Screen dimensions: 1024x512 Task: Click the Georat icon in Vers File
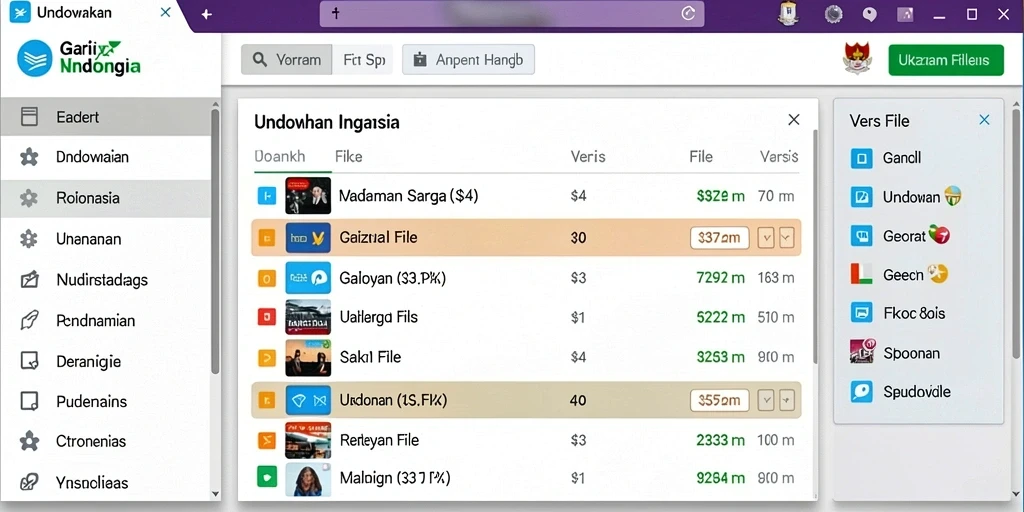click(861, 236)
